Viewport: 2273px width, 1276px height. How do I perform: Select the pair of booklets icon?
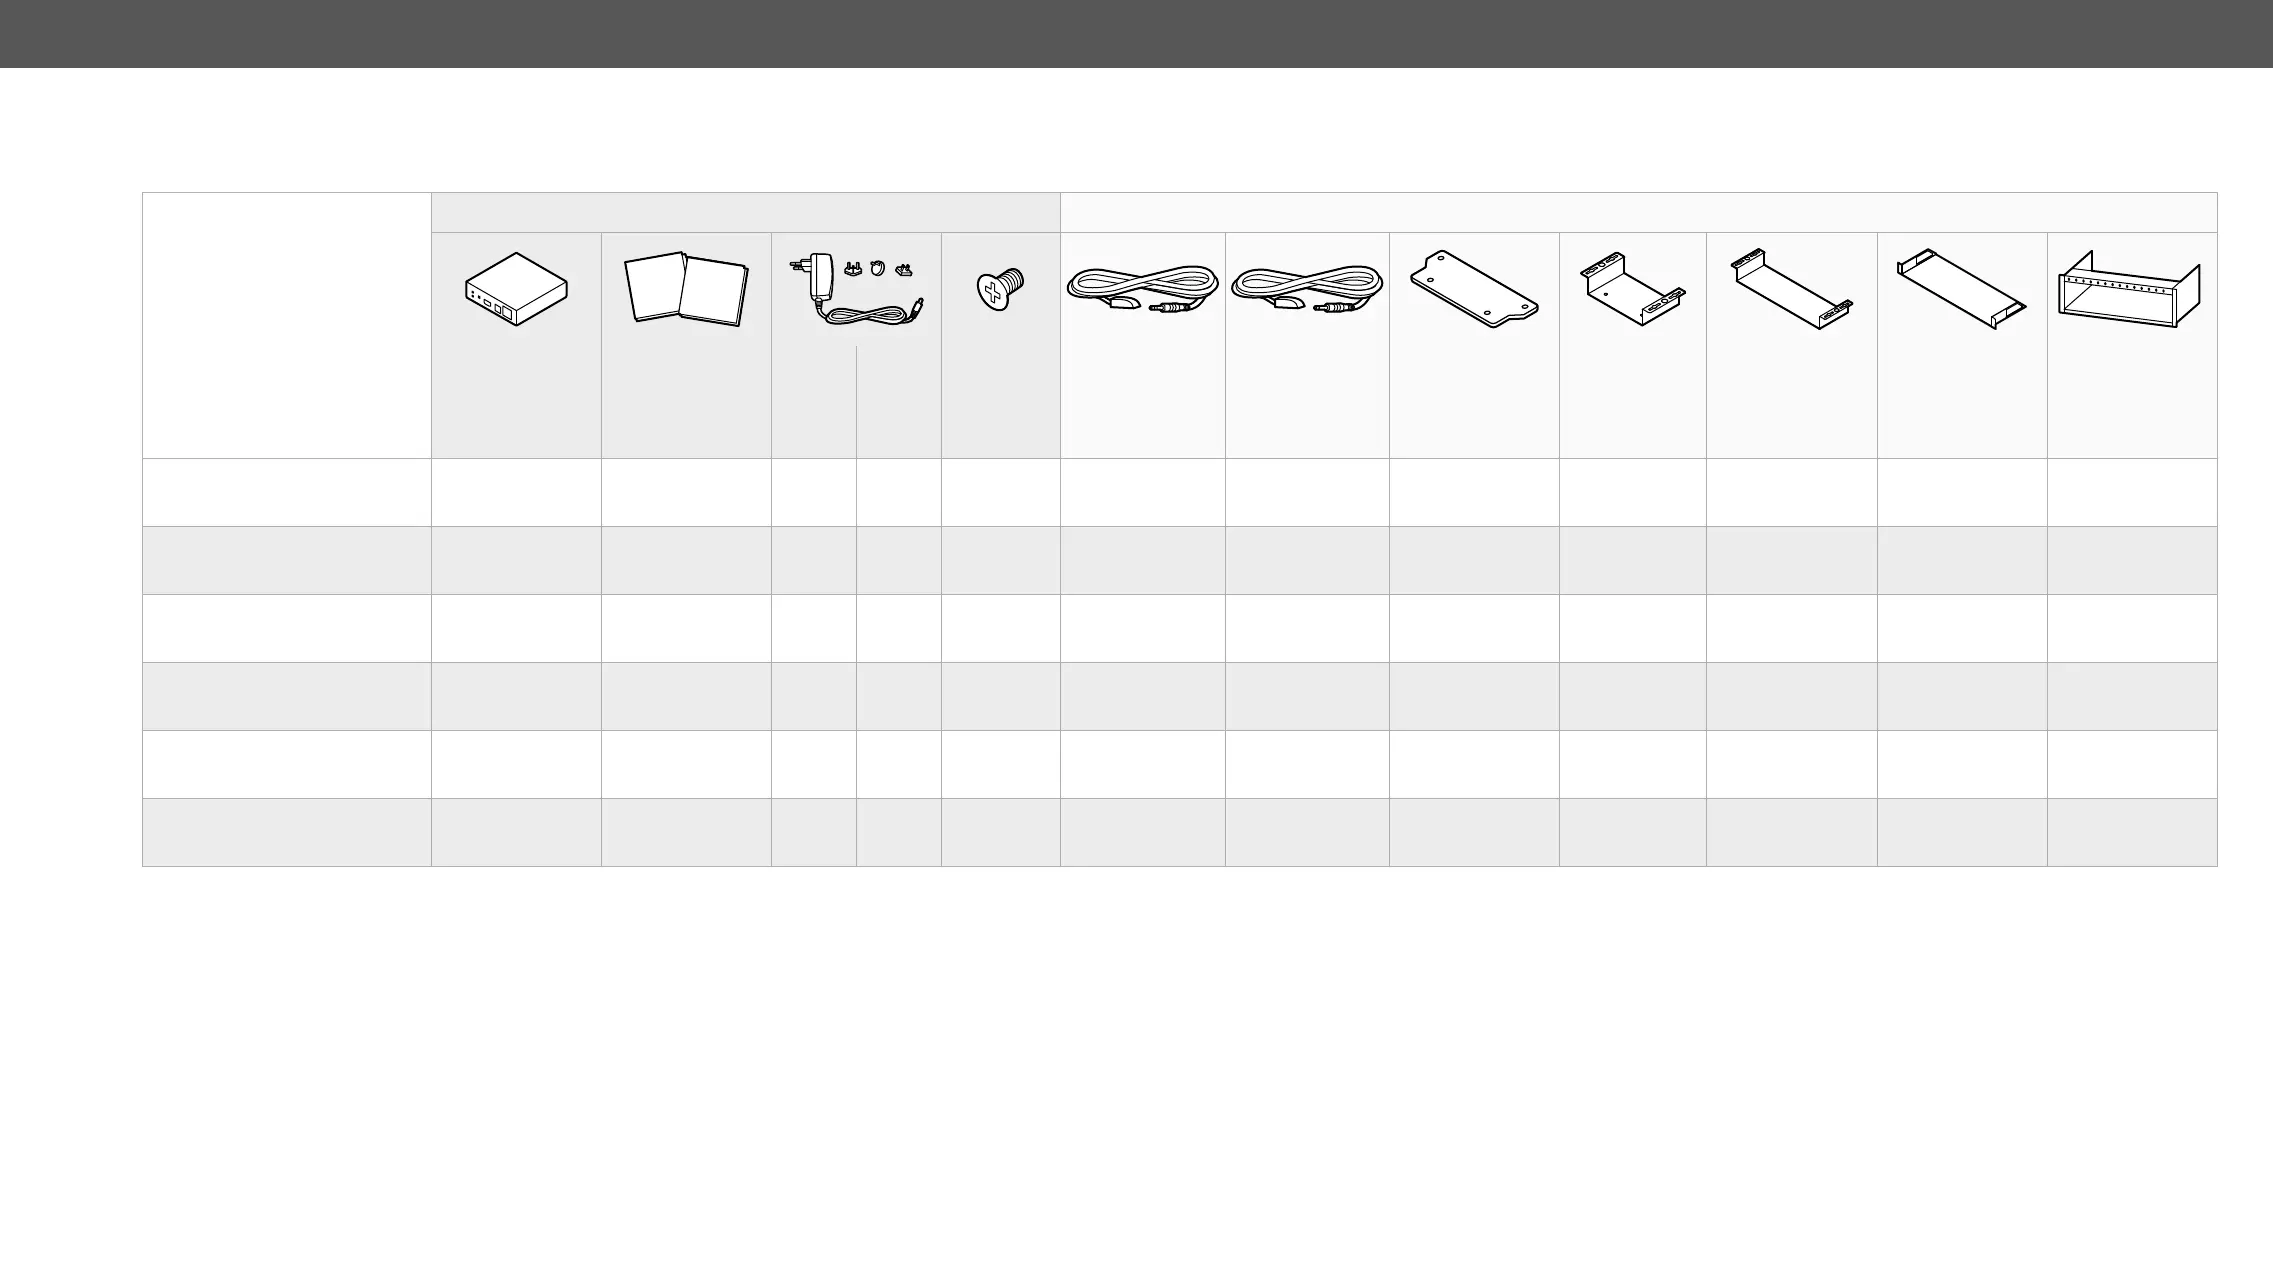(686, 289)
